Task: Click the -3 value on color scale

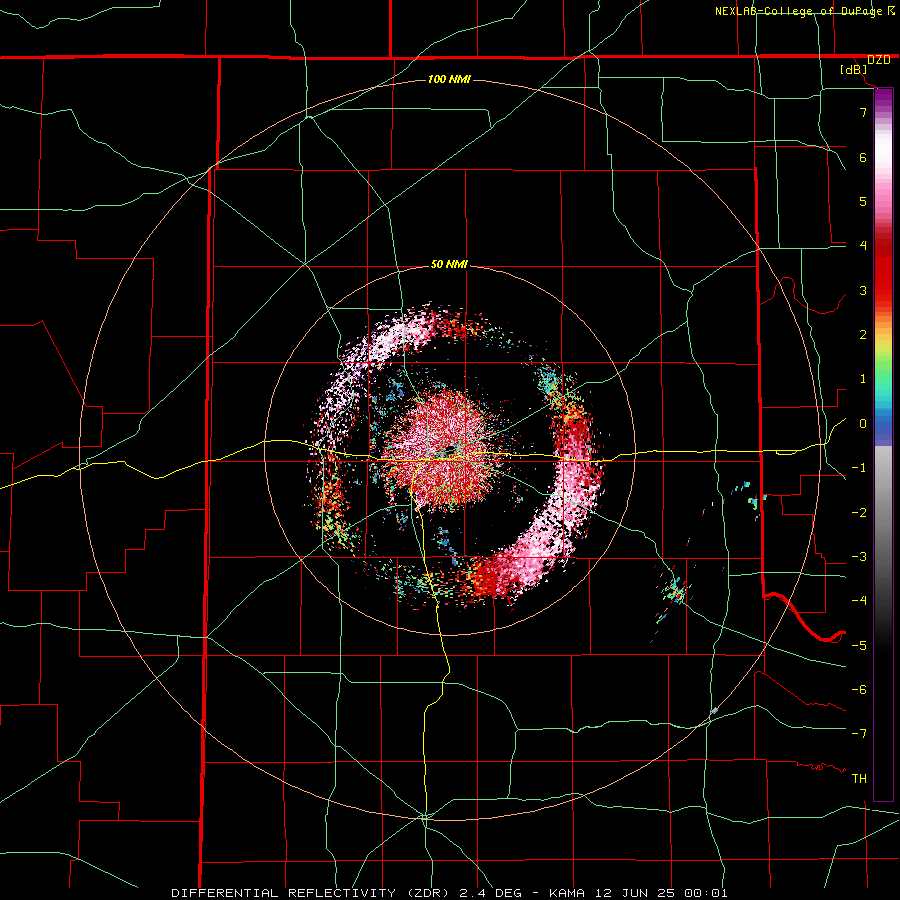Action: [859, 557]
